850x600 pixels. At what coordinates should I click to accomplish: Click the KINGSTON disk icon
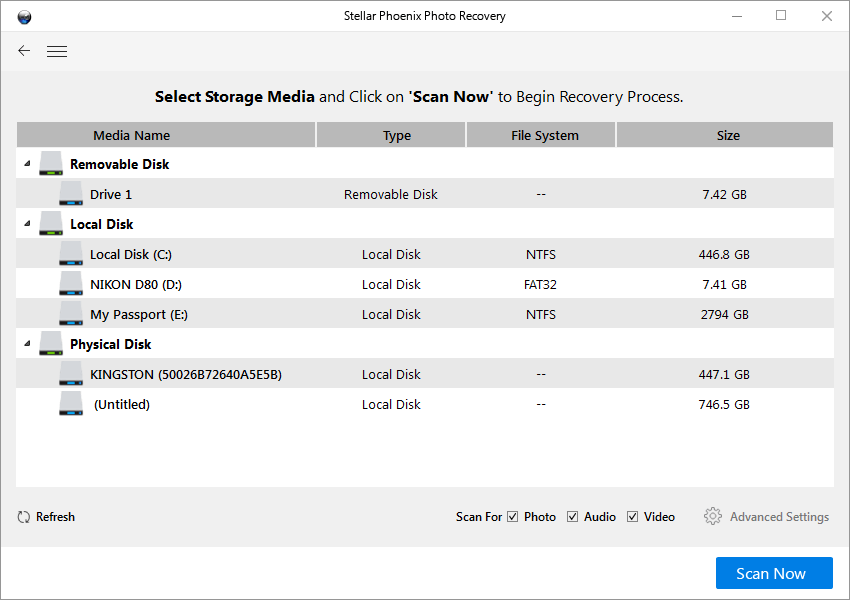pyautogui.click(x=71, y=374)
